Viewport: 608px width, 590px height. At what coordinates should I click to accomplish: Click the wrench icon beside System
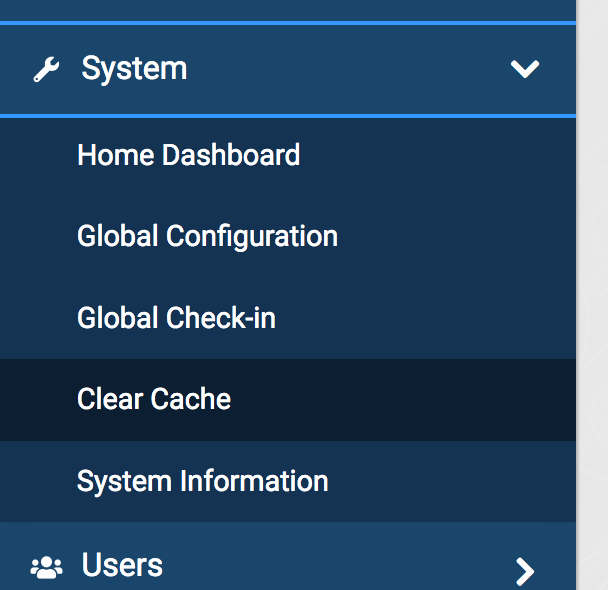click(x=46, y=69)
